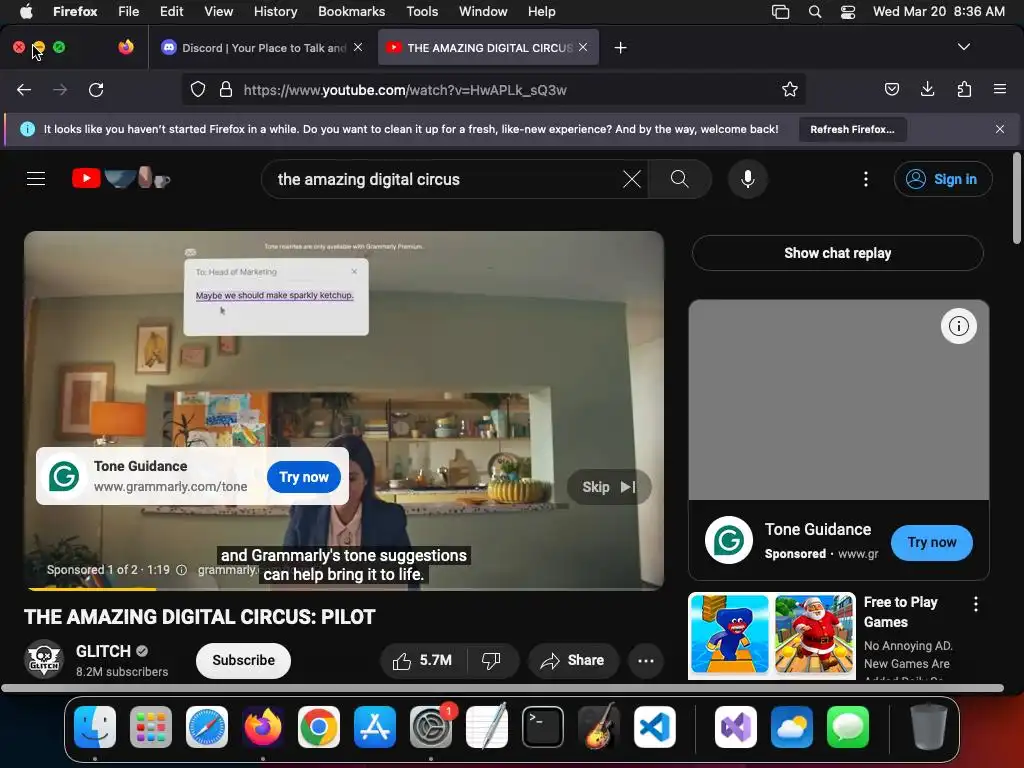The width and height of the screenshot is (1024, 768).
Task: Open the GLITCH channel name link
Action: tap(103, 651)
